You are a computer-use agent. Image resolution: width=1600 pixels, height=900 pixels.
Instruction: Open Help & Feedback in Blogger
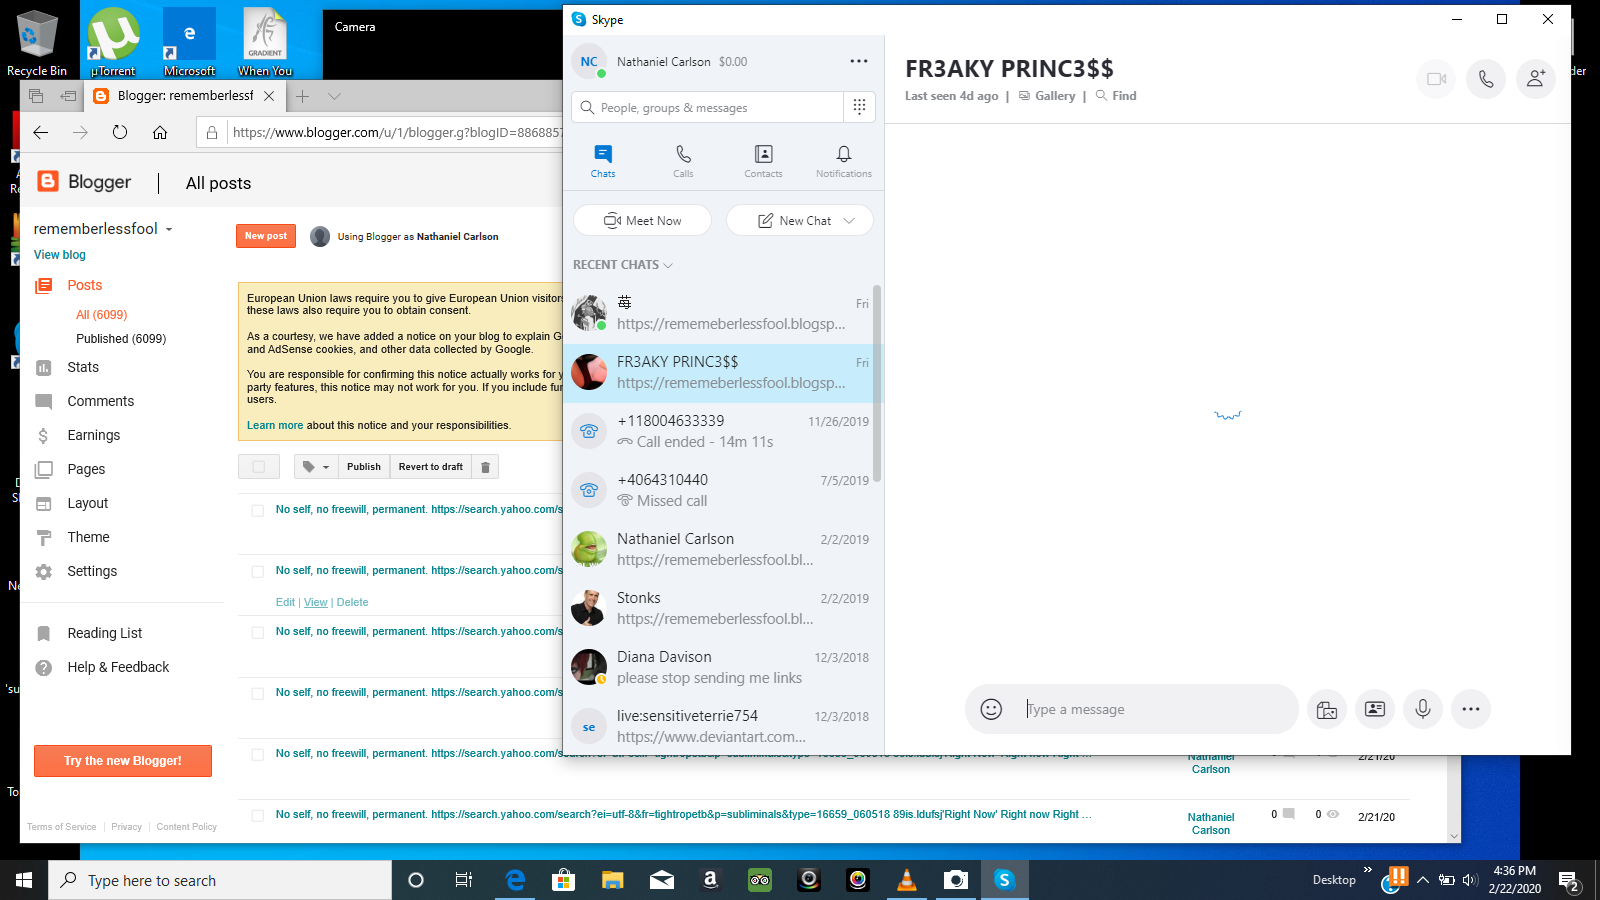[x=118, y=667]
